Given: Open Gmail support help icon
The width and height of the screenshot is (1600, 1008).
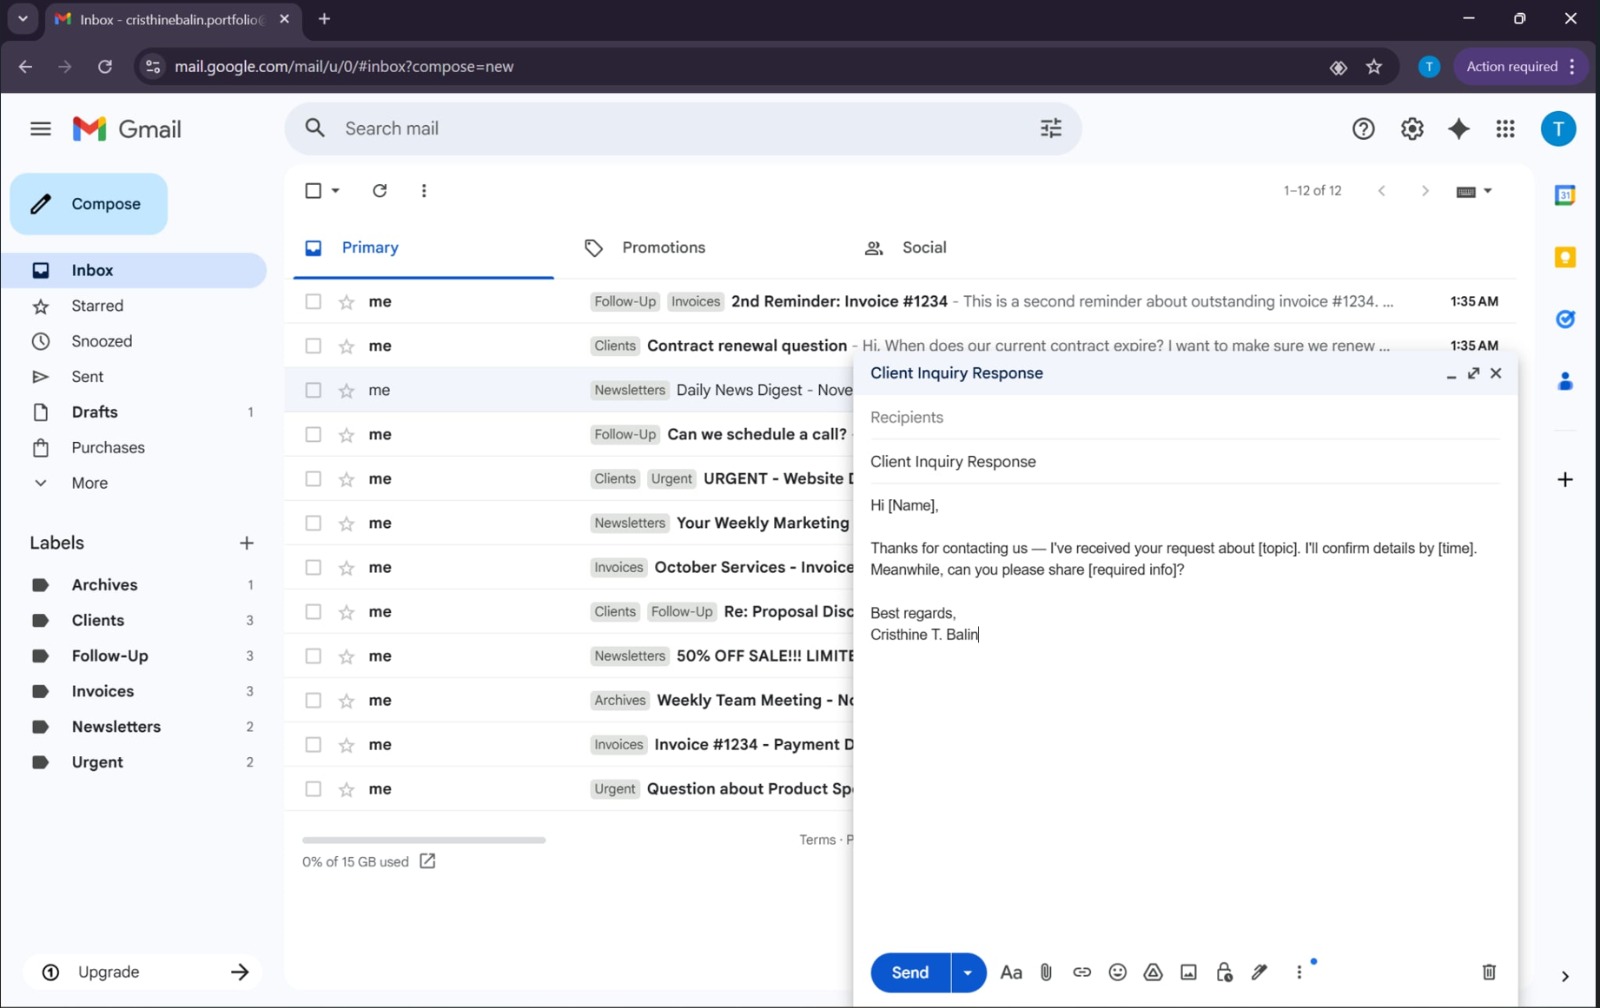Looking at the screenshot, I should (x=1363, y=129).
